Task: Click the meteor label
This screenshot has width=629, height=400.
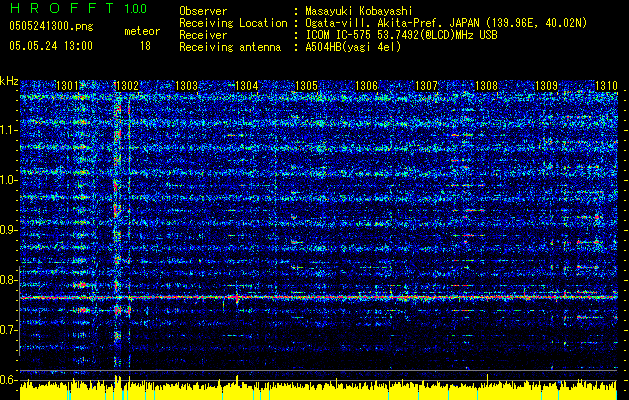Action: 142,31
